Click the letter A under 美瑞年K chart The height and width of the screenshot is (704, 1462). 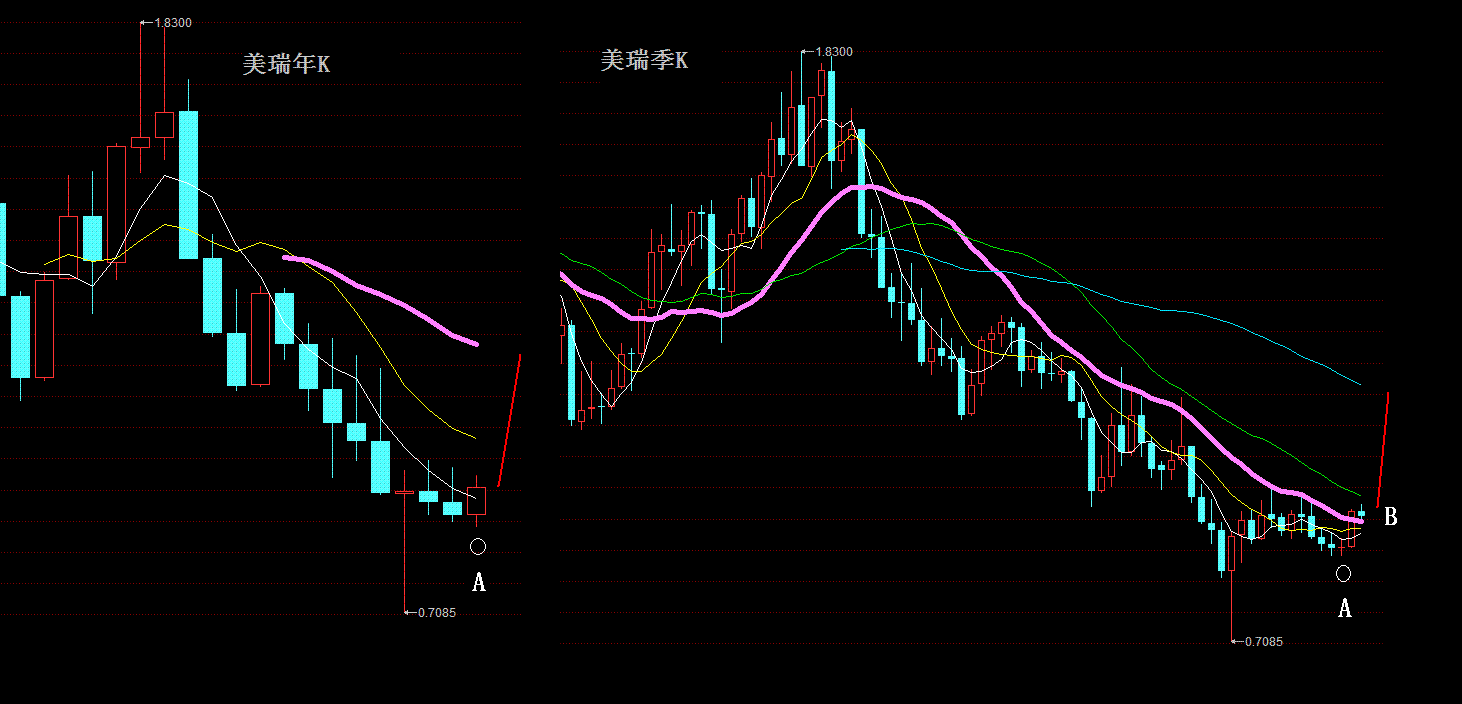pos(478,582)
